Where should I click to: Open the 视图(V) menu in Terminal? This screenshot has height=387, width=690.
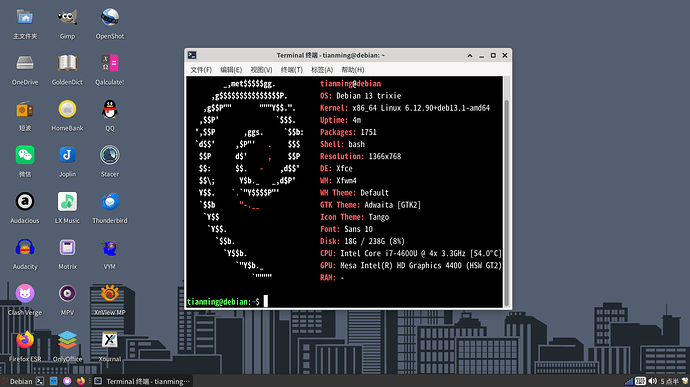point(261,70)
